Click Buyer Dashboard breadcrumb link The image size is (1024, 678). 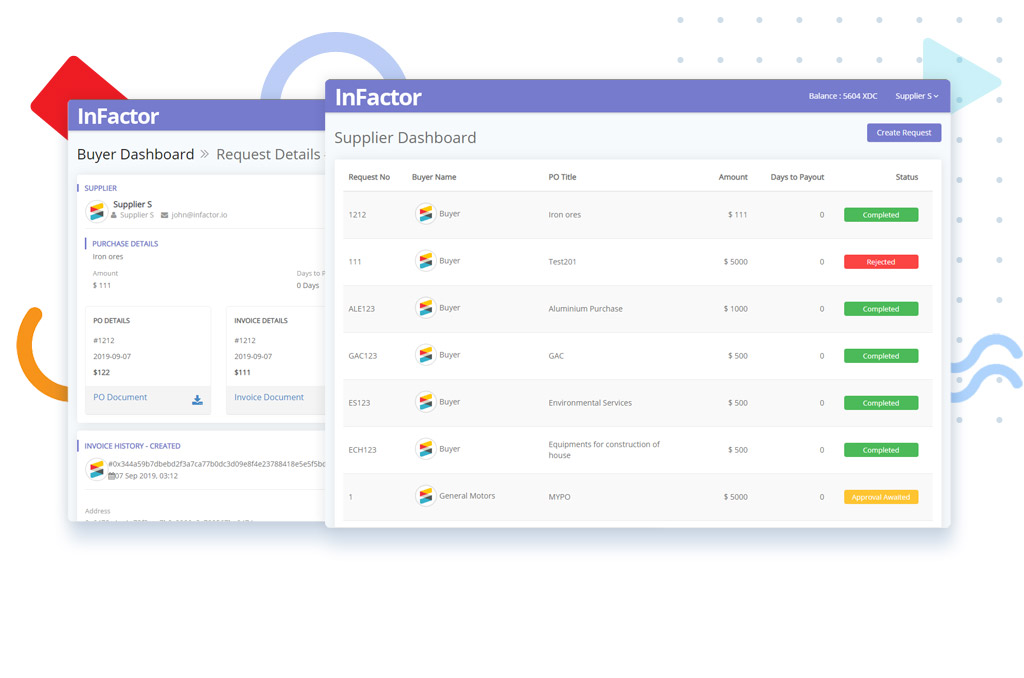[x=136, y=154]
